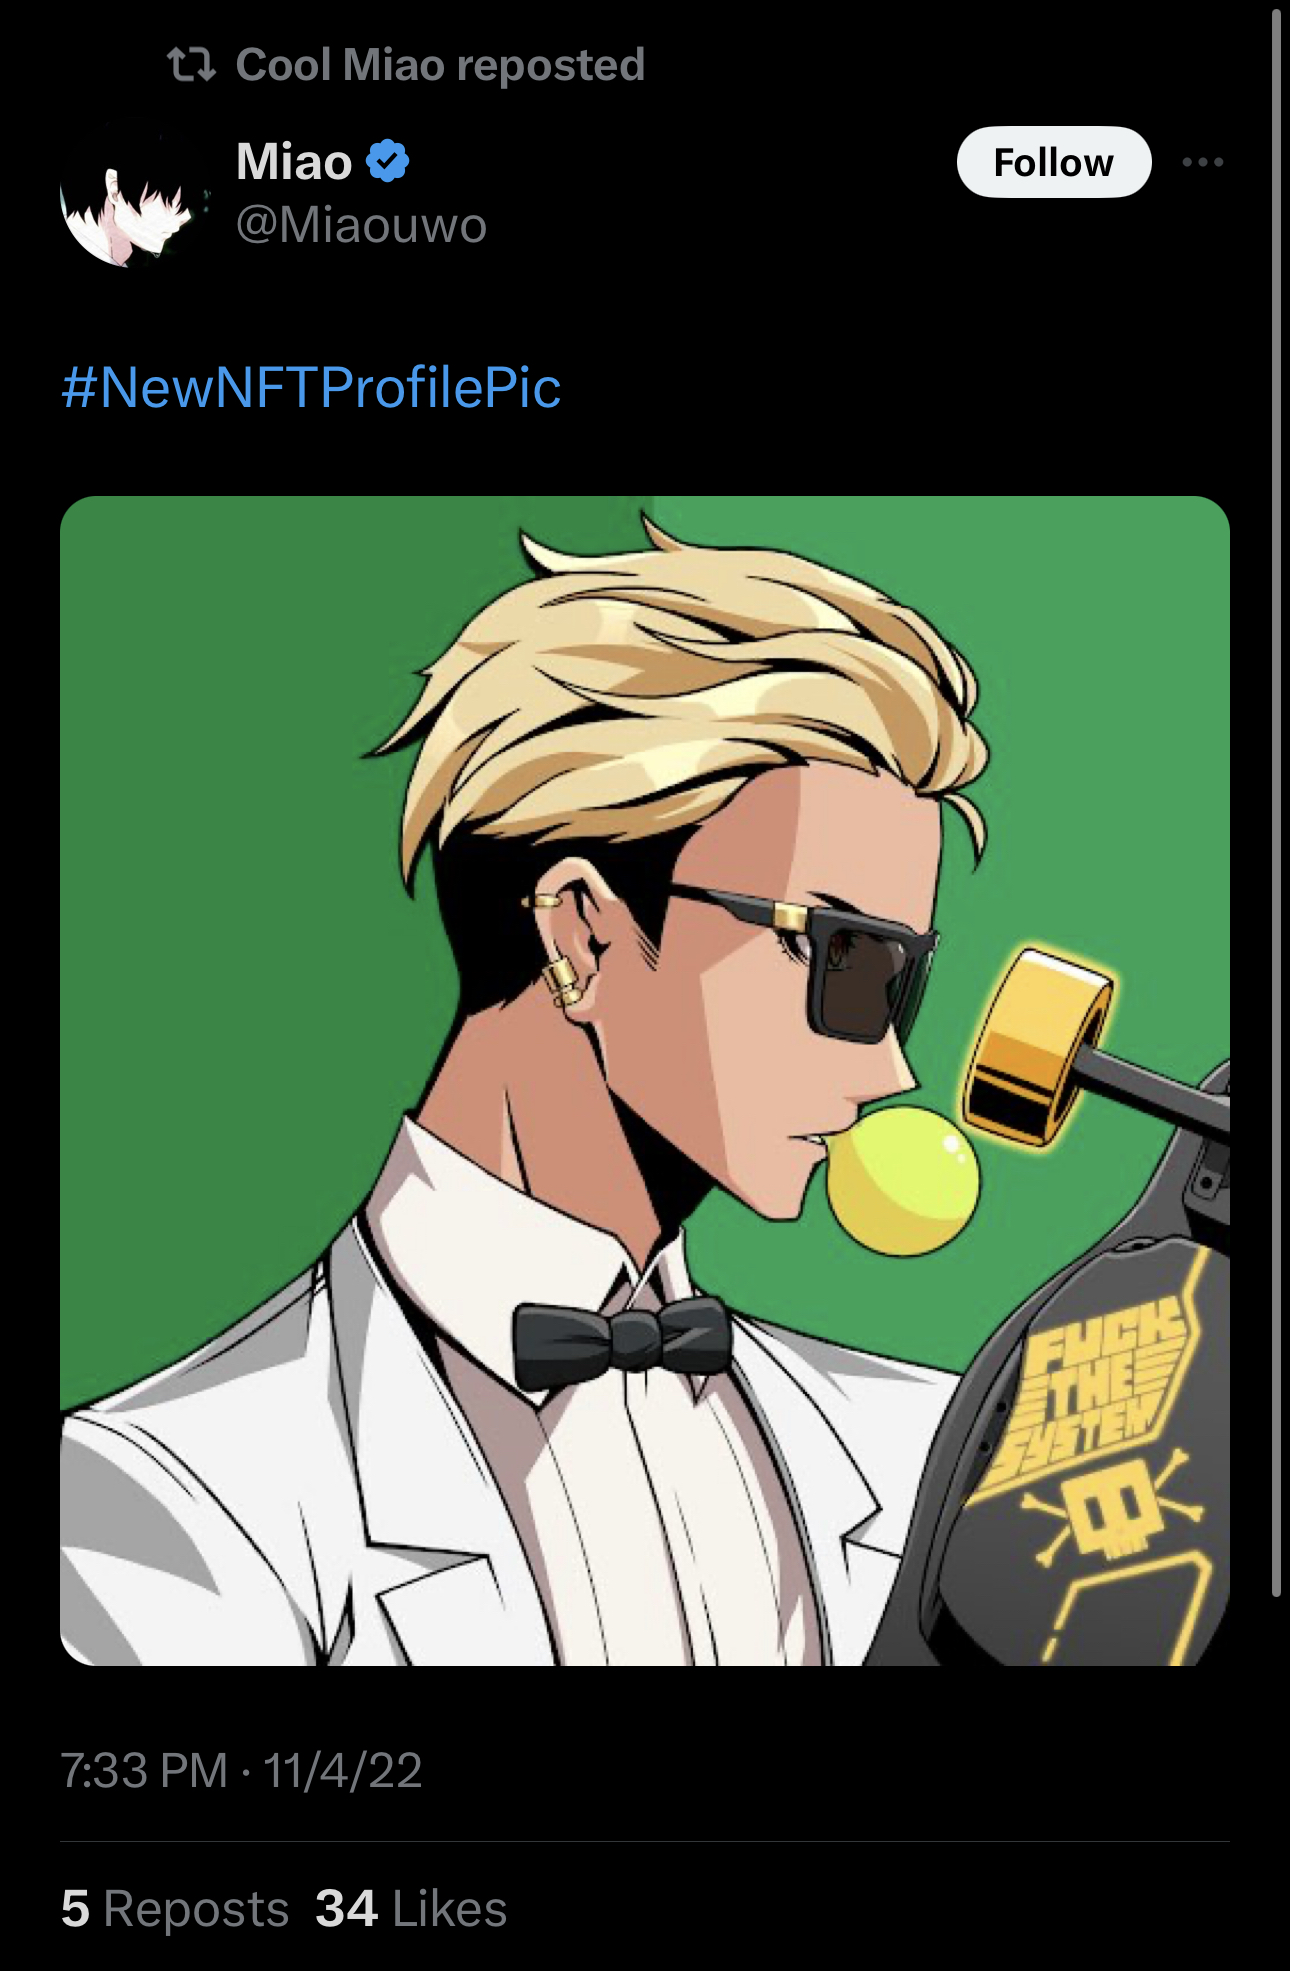
Task: Open the #NewNFTProfilePic hashtag
Action: tap(311, 388)
